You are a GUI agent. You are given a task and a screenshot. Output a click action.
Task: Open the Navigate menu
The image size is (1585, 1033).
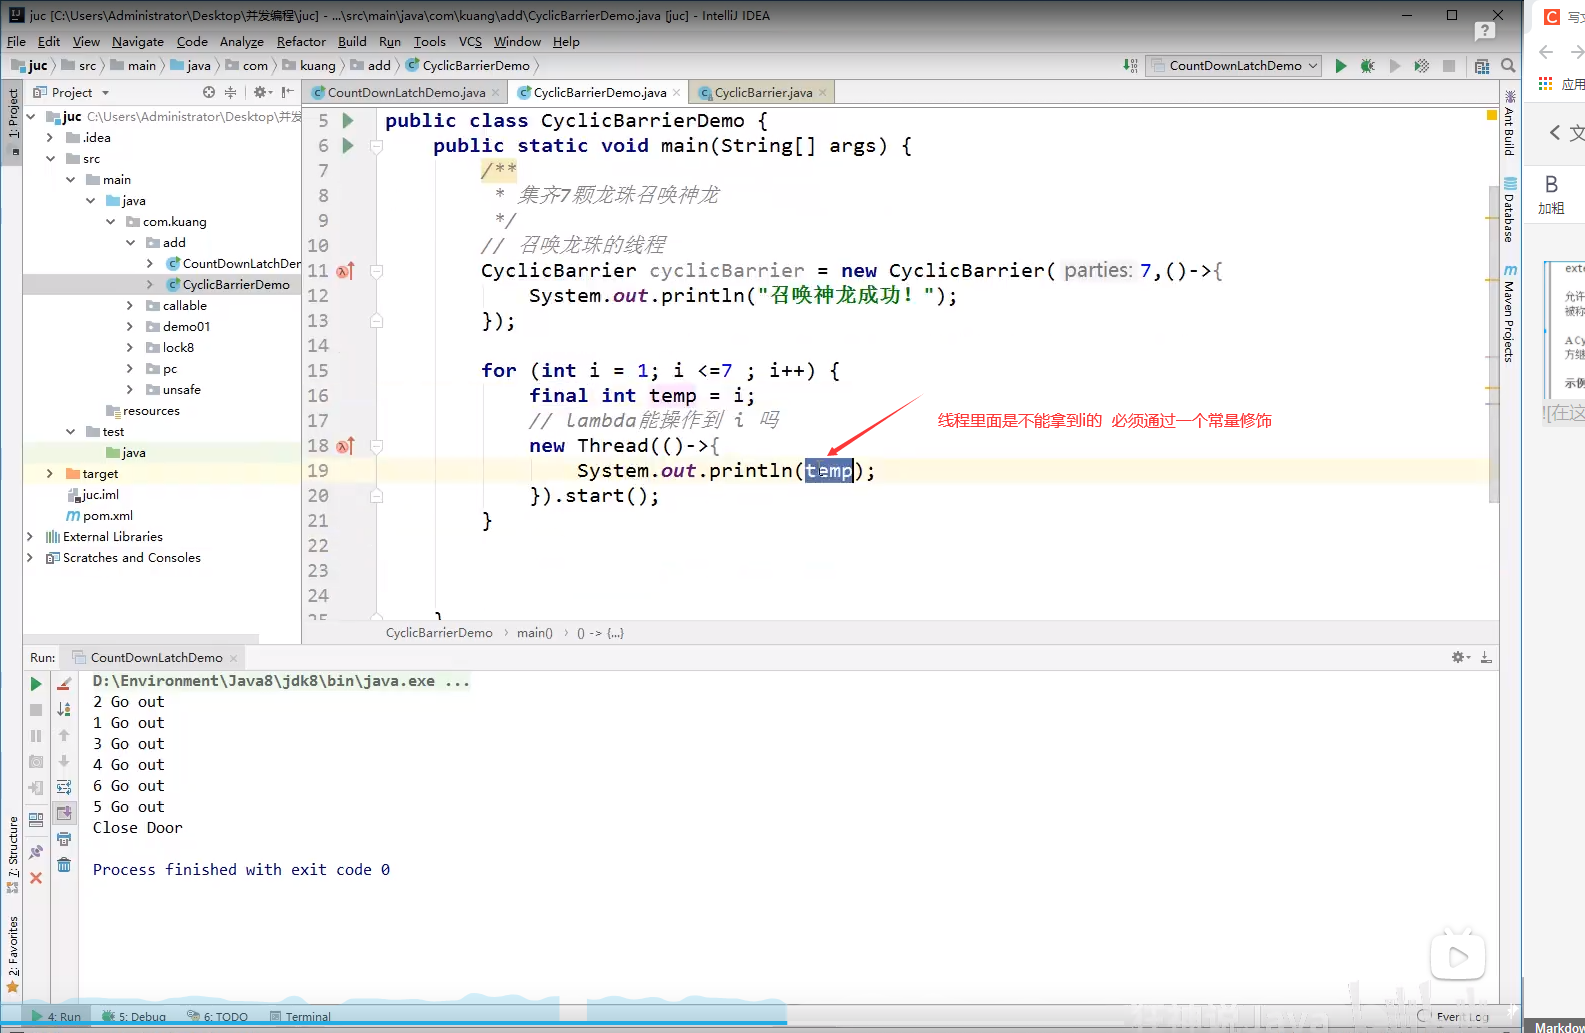tap(138, 42)
